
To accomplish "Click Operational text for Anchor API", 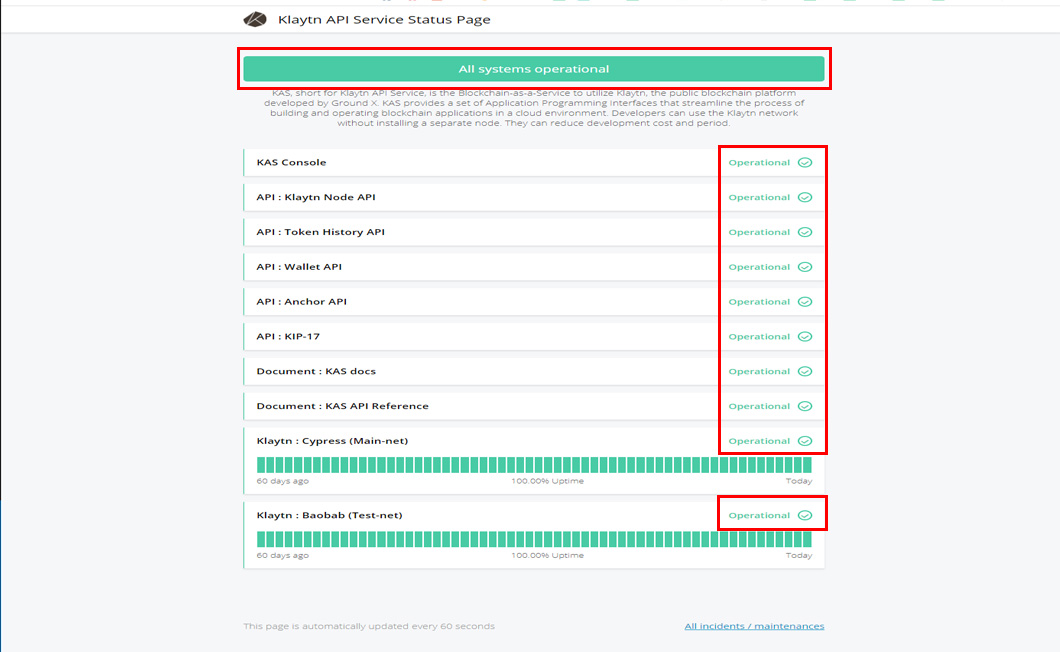I will (x=758, y=302).
